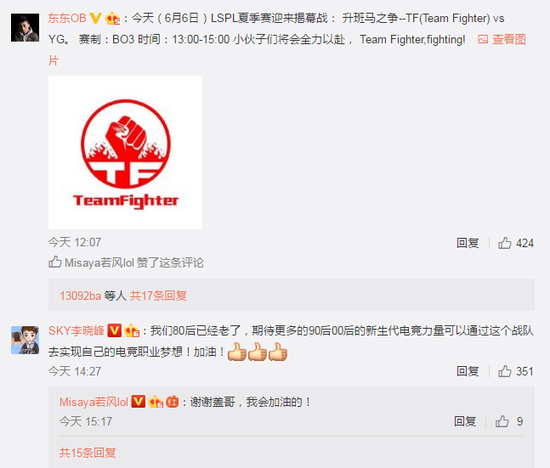Screen dimensions: 550x468
Task: Enlarge the TeamFighter logo image
Action: click(x=125, y=152)
